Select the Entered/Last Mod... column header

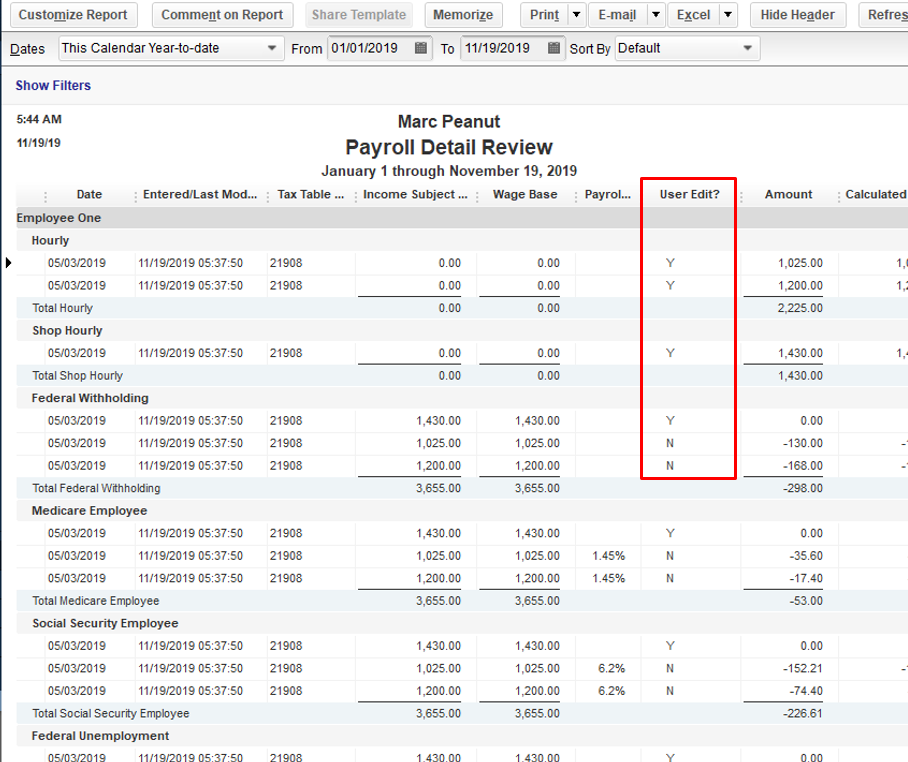(200, 195)
